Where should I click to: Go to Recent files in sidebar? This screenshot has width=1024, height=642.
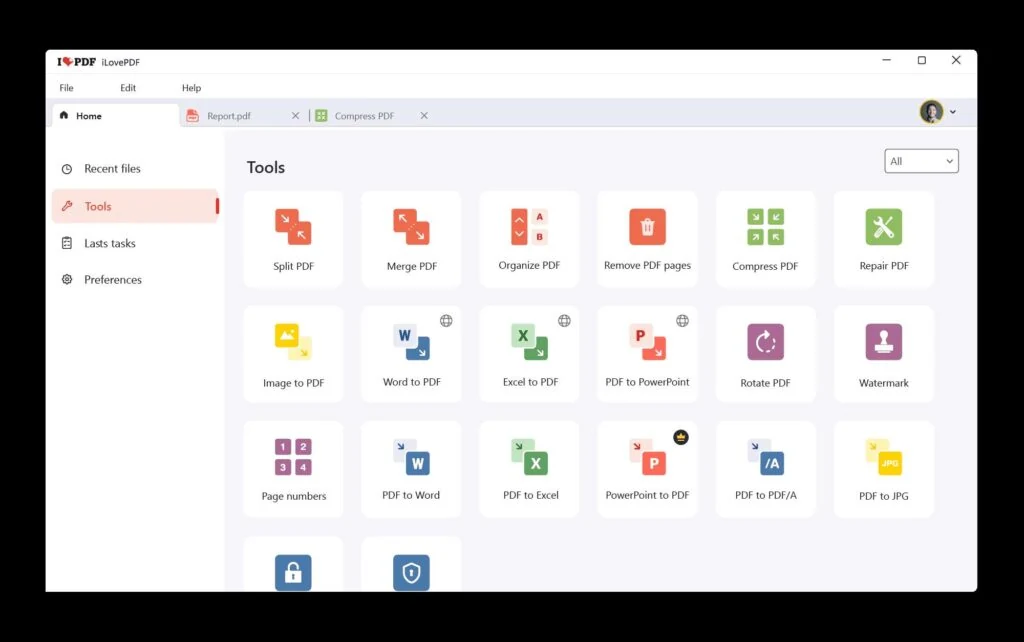tap(135, 169)
